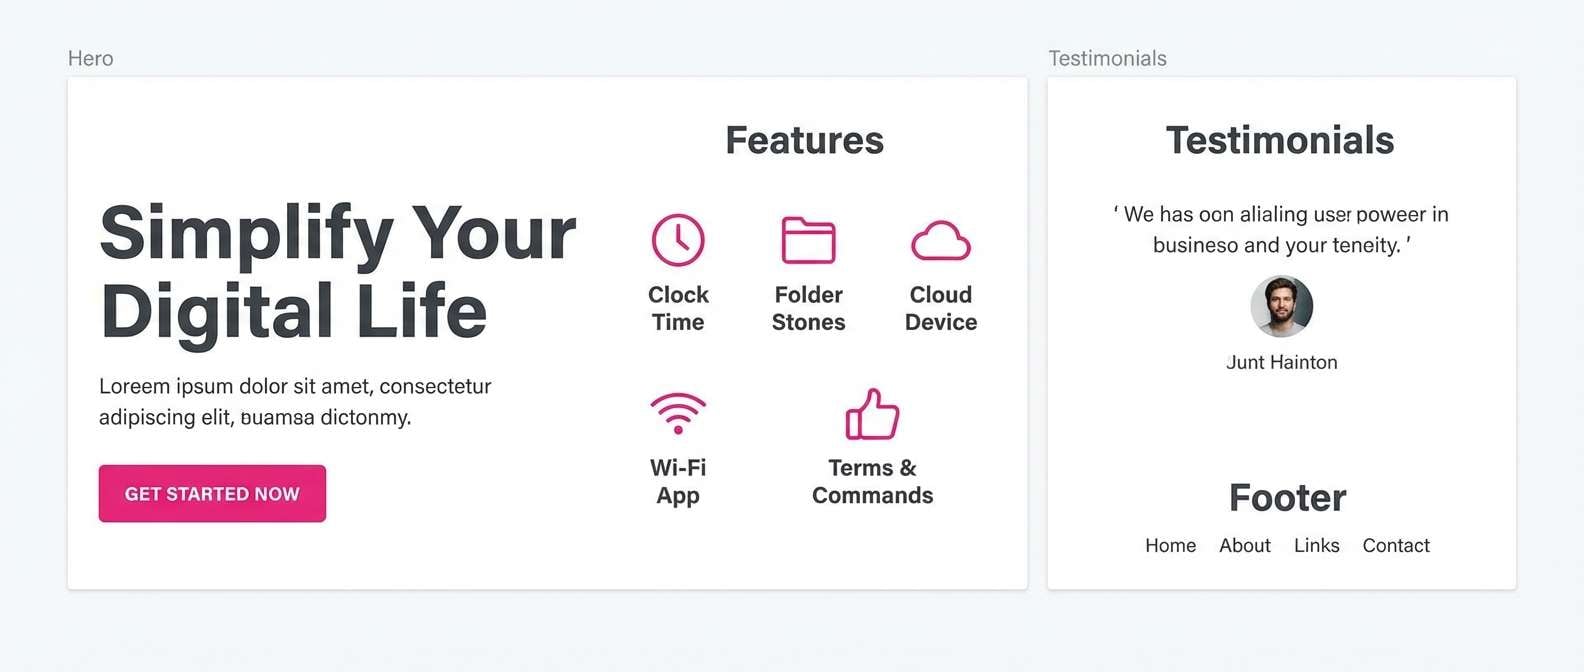Image resolution: width=1584 pixels, height=672 pixels.
Task: Click the Folder Stones icon
Action: click(x=808, y=239)
